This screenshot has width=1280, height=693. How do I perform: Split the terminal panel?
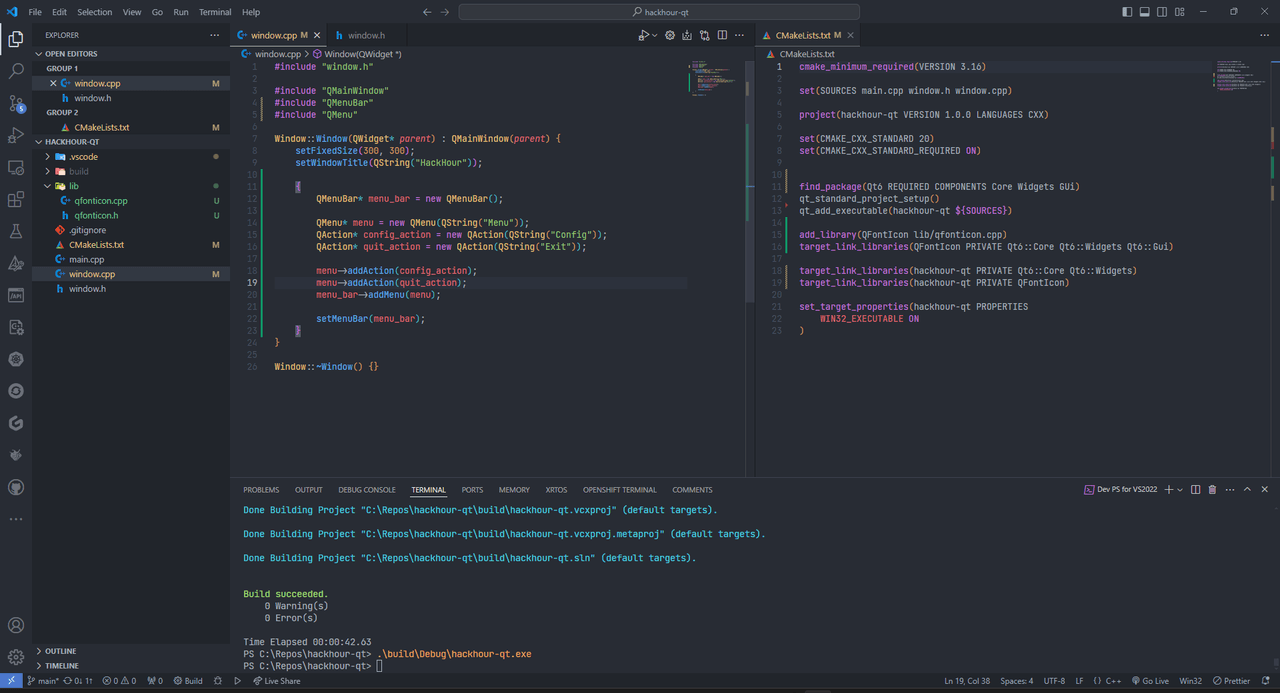[1196, 490]
